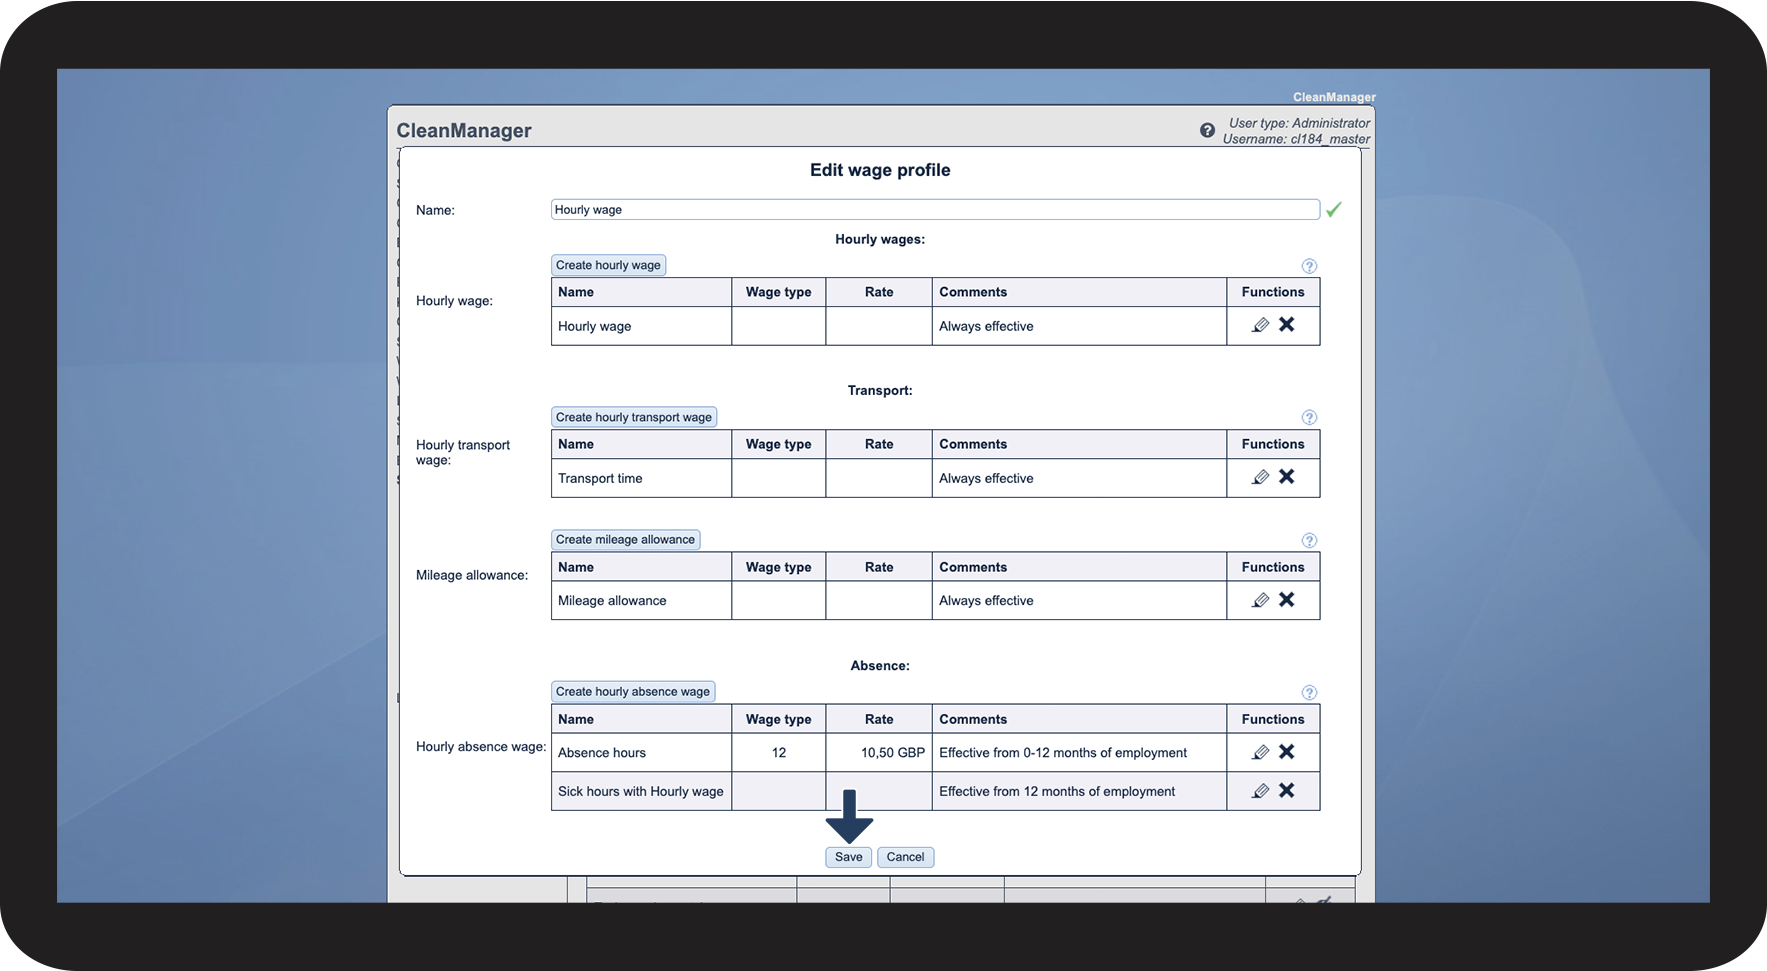Cancel editing the wage profile
1767x971 pixels.
(905, 857)
